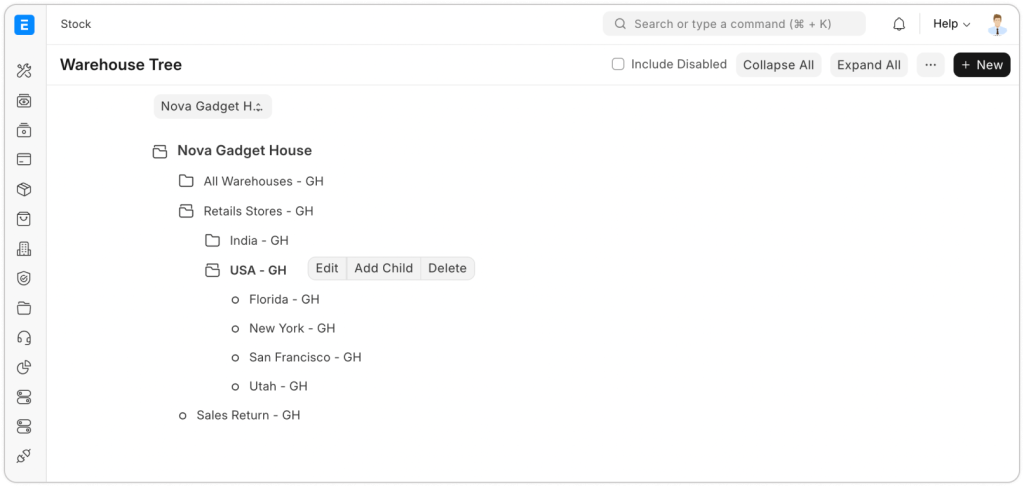Screen dimensions: 1024x487
Task: Expand the India - GH folder
Action: [212, 241]
